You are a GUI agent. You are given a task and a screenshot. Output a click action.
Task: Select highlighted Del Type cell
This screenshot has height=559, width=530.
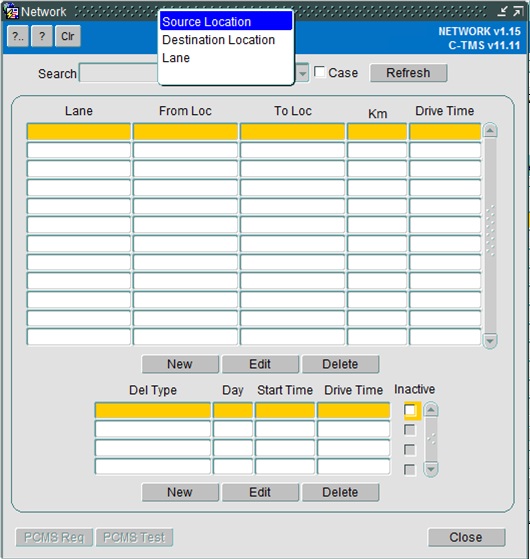153,410
